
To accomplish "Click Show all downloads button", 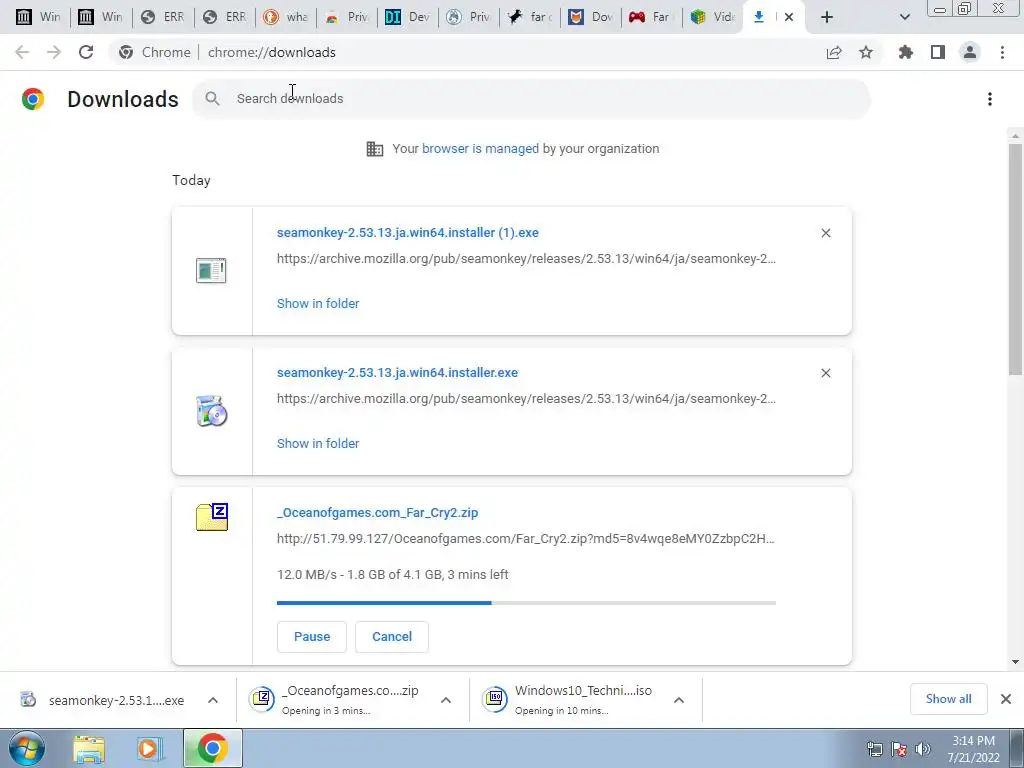I will (948, 699).
